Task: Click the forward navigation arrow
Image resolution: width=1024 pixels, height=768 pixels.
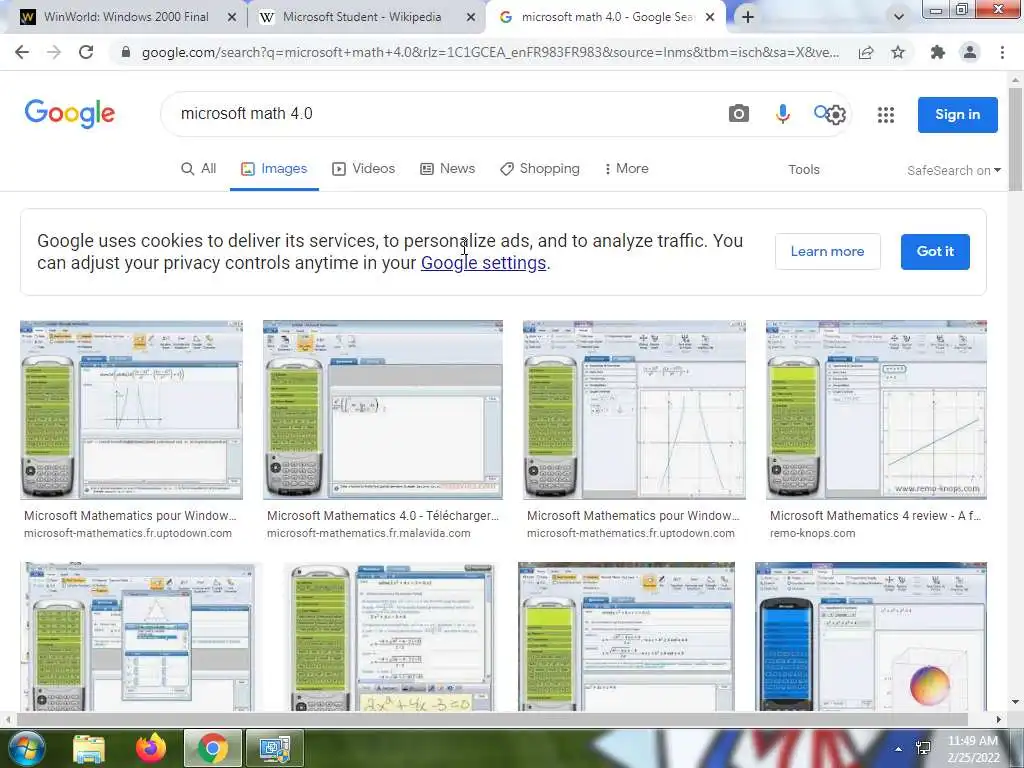Action: coord(54,52)
